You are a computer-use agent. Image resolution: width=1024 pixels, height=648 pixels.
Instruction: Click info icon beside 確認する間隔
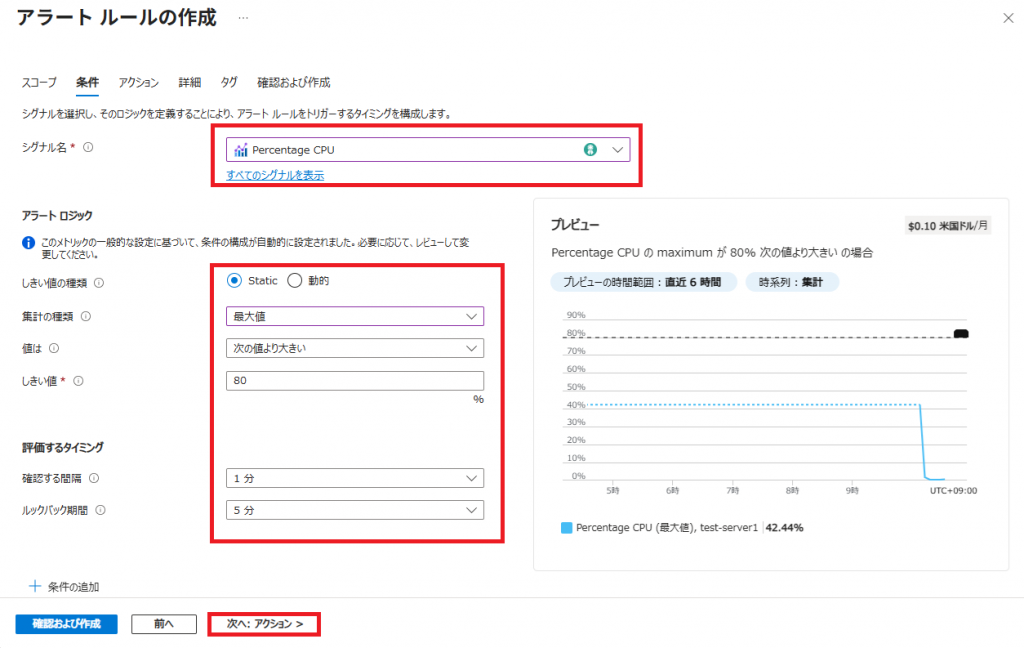click(94, 478)
